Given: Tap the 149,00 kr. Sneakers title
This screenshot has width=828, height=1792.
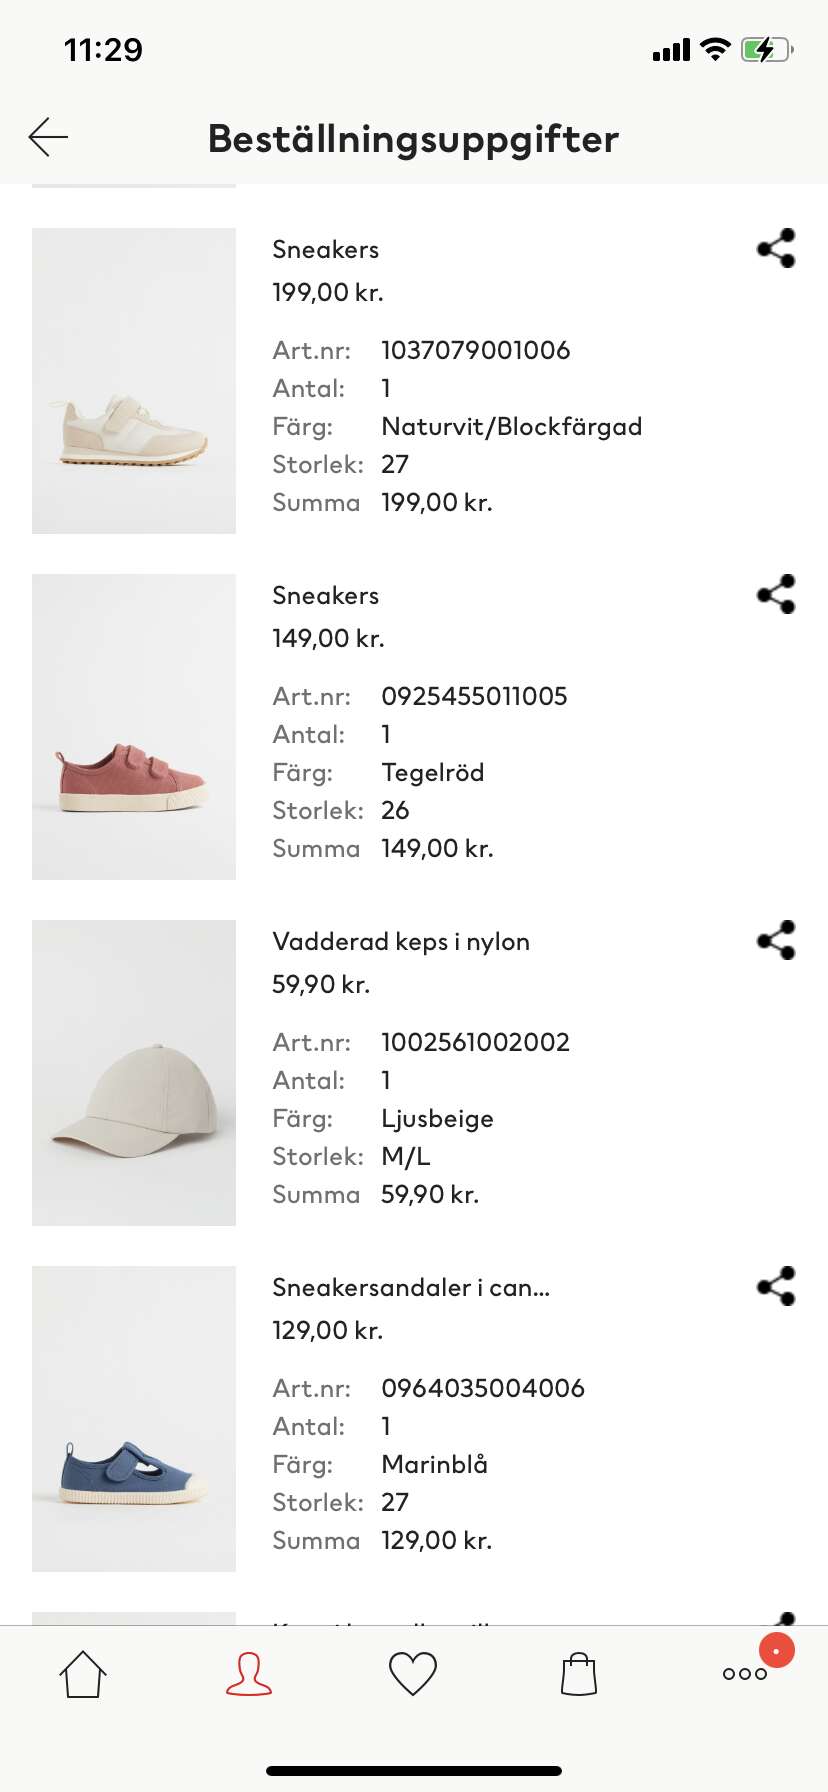Looking at the screenshot, I should 326,595.
